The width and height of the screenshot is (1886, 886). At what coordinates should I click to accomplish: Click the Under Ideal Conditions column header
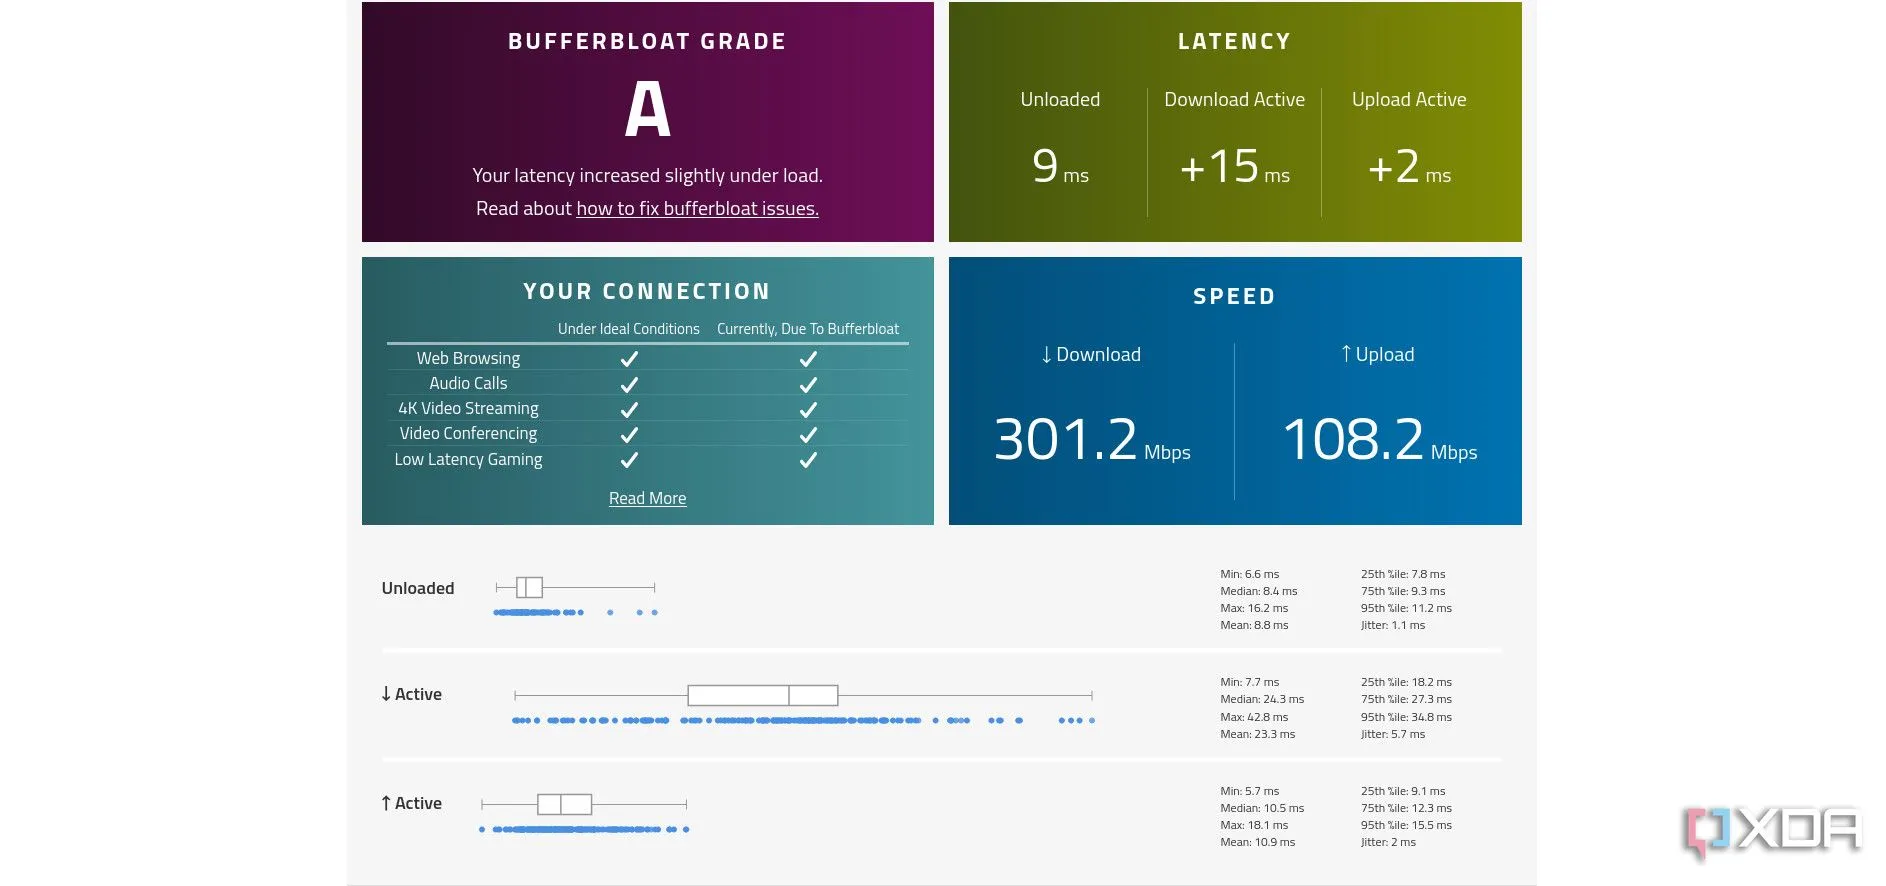pyautogui.click(x=628, y=328)
